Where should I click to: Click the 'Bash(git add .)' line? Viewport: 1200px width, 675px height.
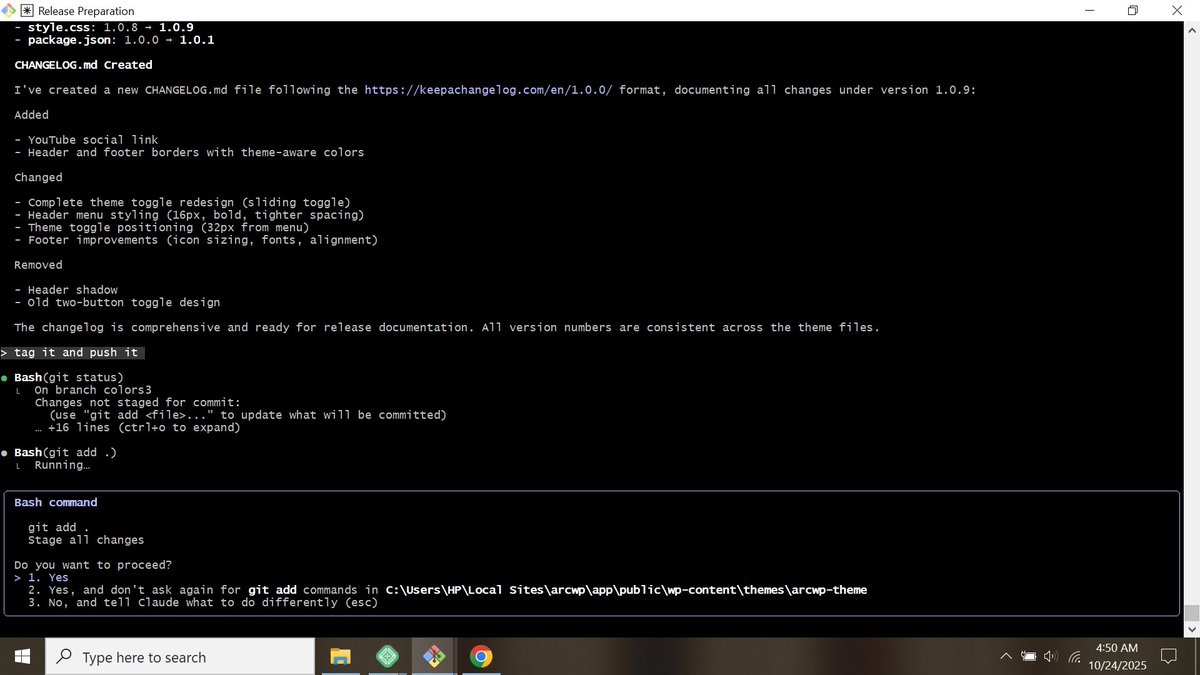tap(66, 452)
